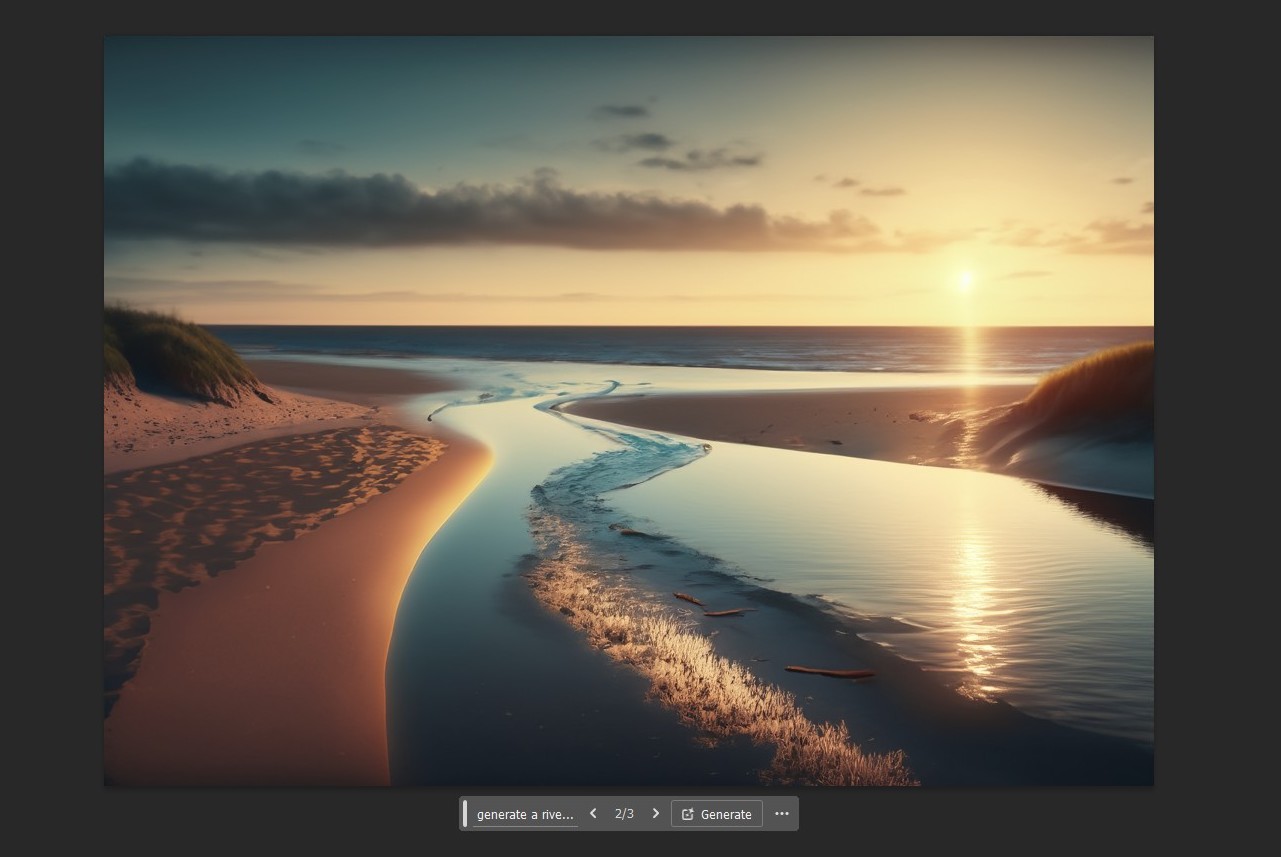This screenshot has width=1281, height=857.
Task: Click the driftwood stick in the water
Action: [829, 672]
